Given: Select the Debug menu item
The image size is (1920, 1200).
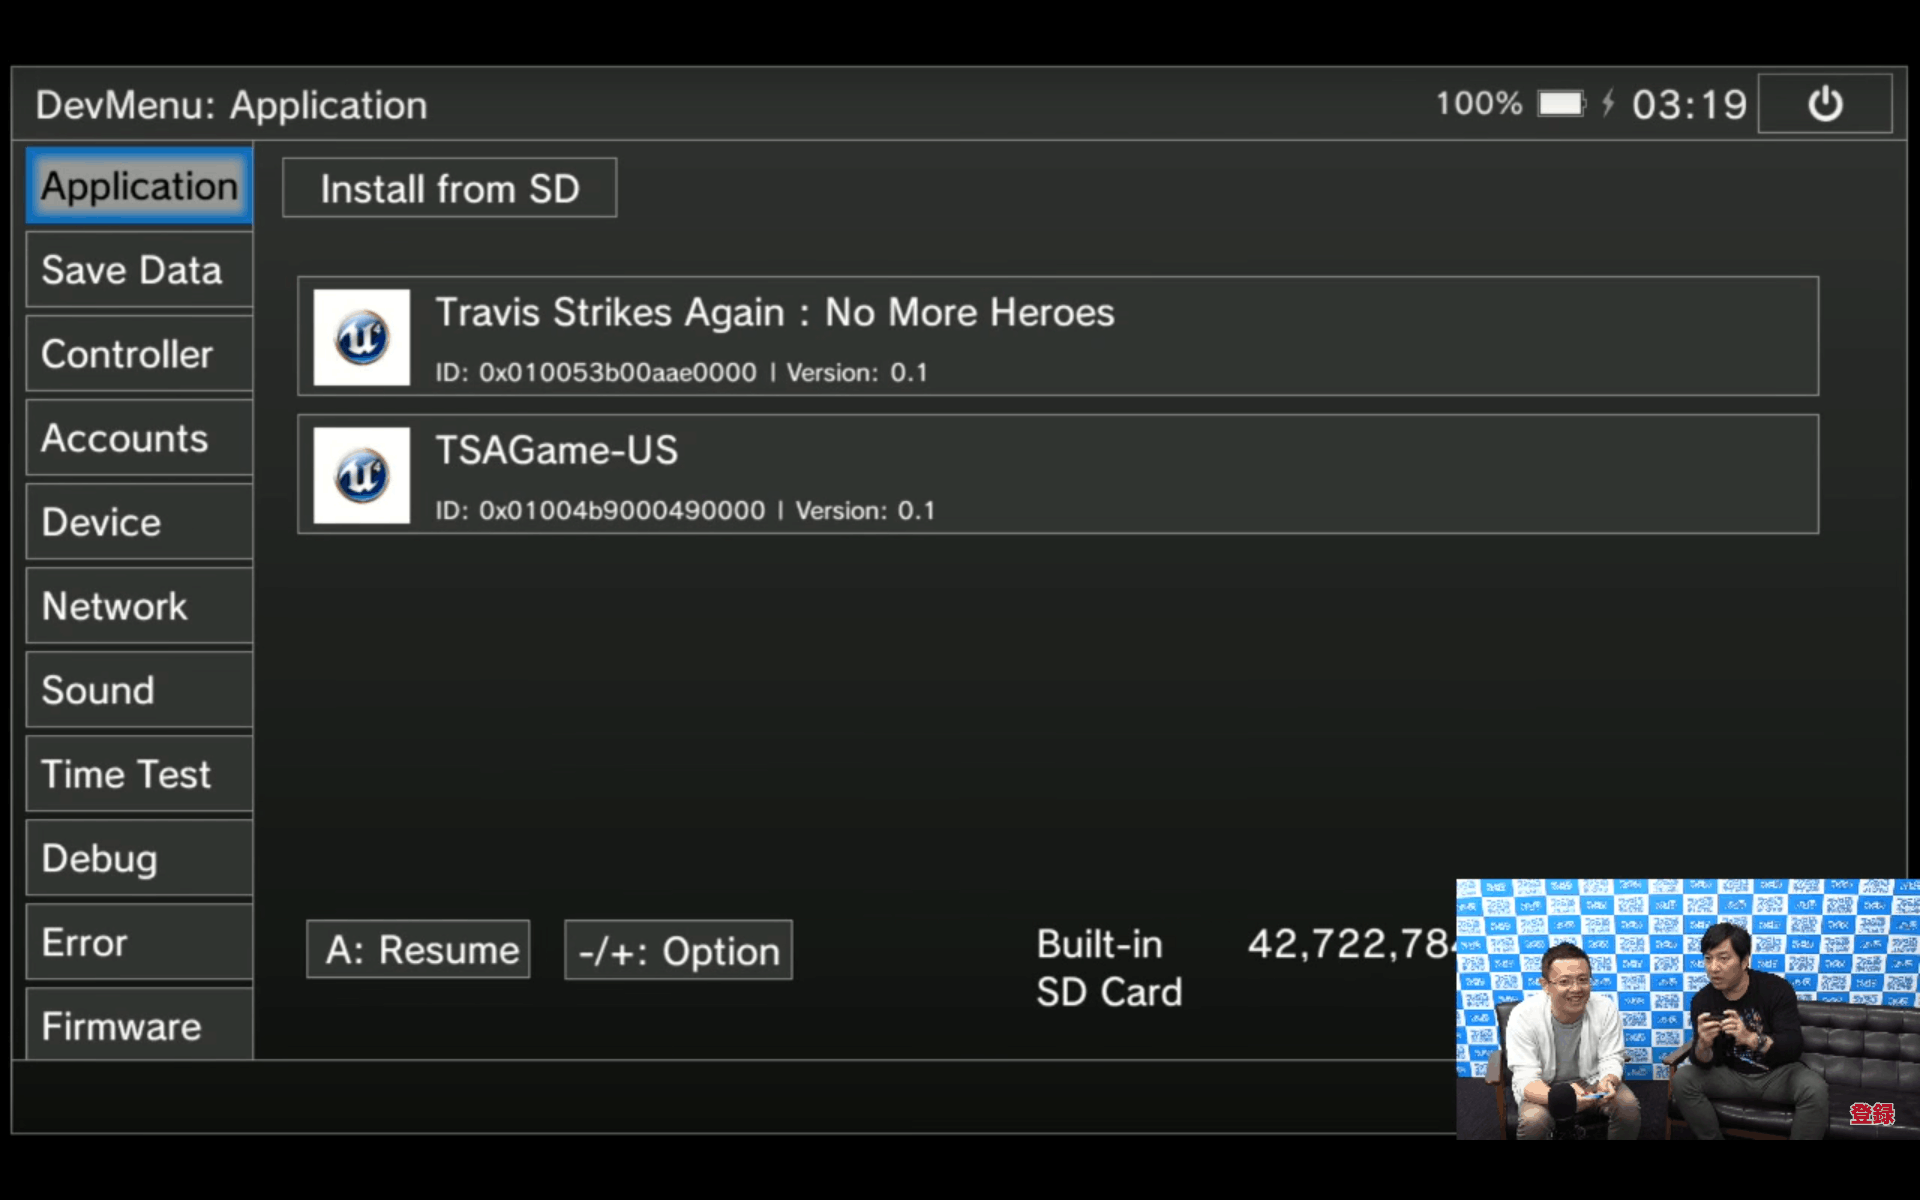Looking at the screenshot, I should pos(139,858).
